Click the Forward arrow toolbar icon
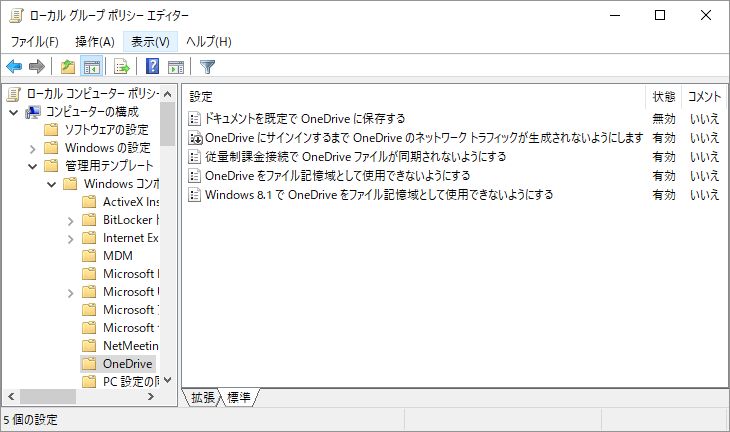730x432 pixels. click(x=37, y=67)
